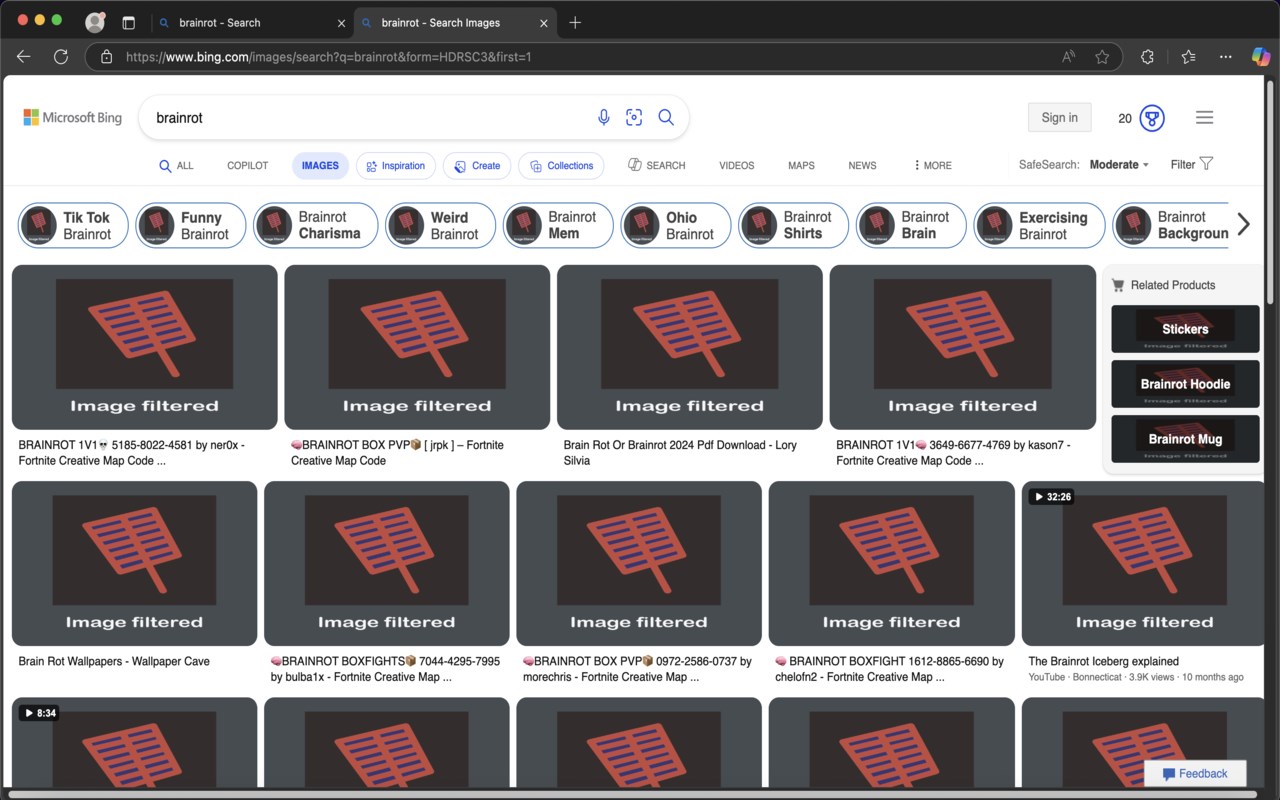Image resolution: width=1280 pixels, height=800 pixels.
Task: Open 'BRAINROT BOX PVP 0972-2586-0737' link
Action: pyautogui.click(x=637, y=669)
